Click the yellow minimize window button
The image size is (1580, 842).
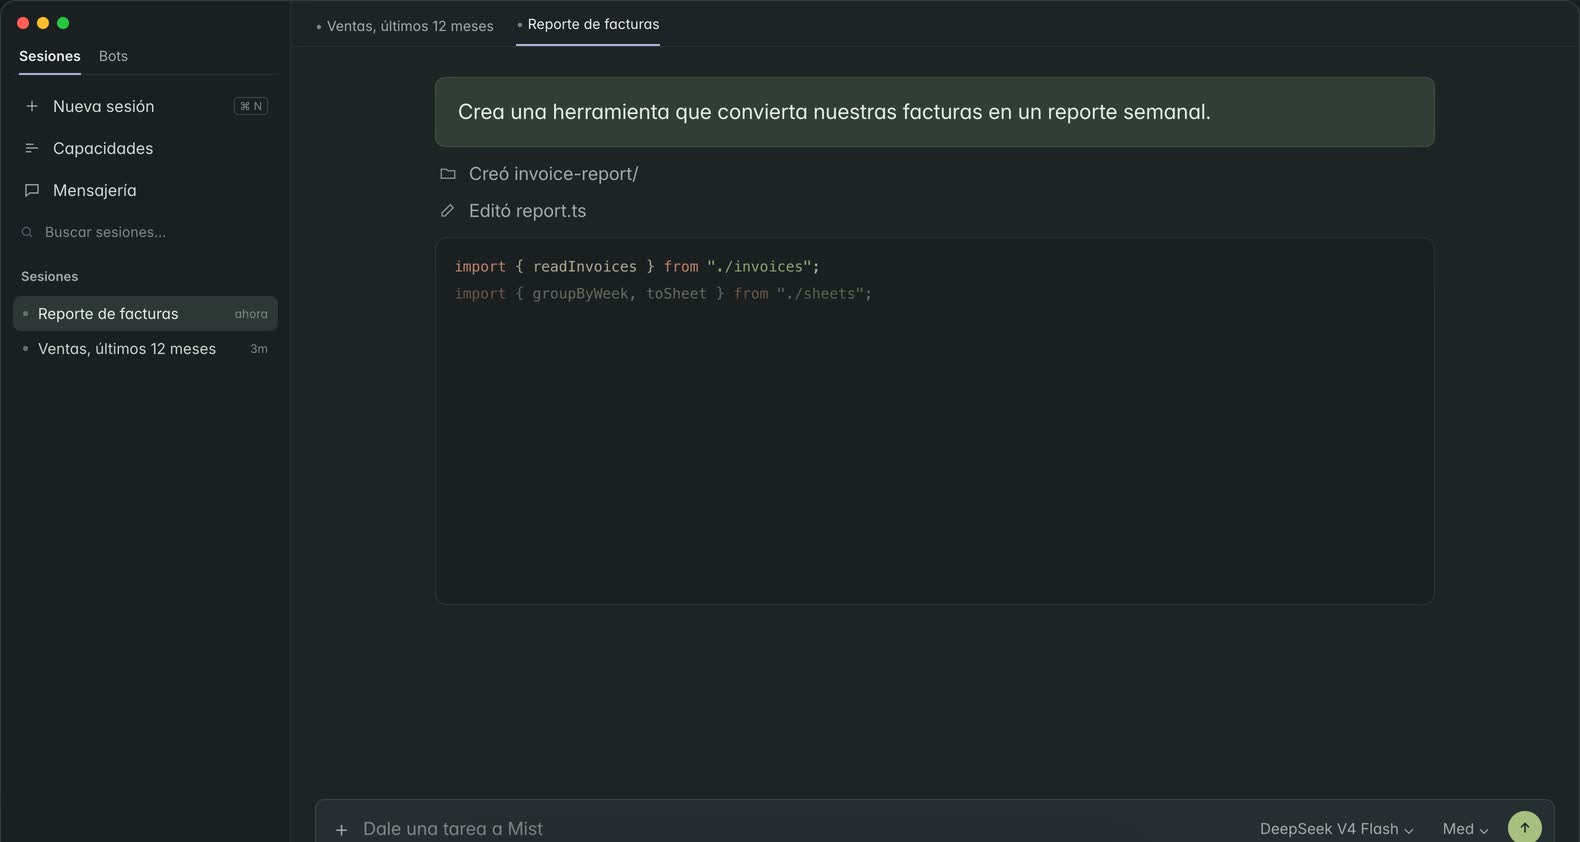[x=43, y=23]
